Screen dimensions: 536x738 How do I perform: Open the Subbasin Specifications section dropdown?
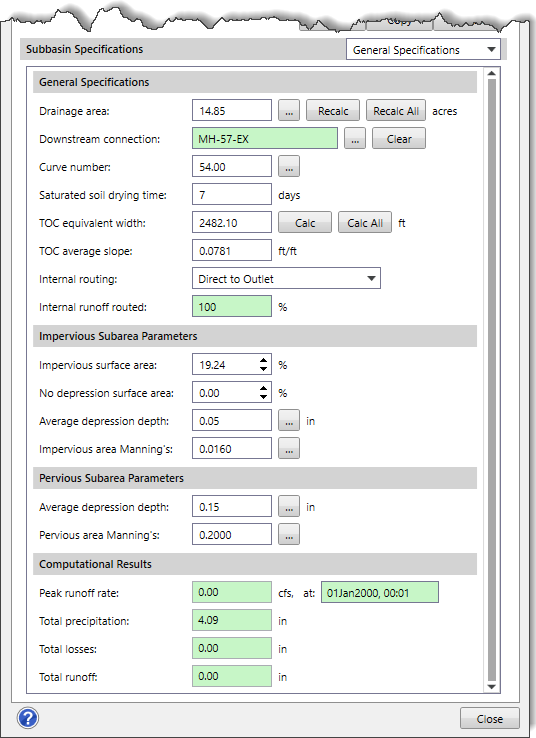[423, 49]
